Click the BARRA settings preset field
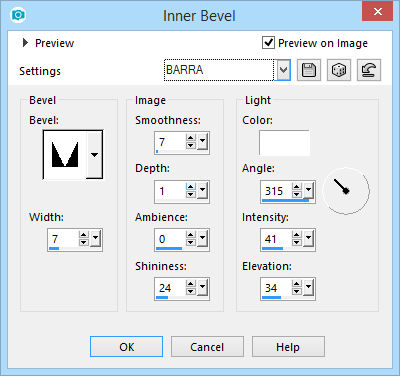400x376 pixels. pos(219,70)
